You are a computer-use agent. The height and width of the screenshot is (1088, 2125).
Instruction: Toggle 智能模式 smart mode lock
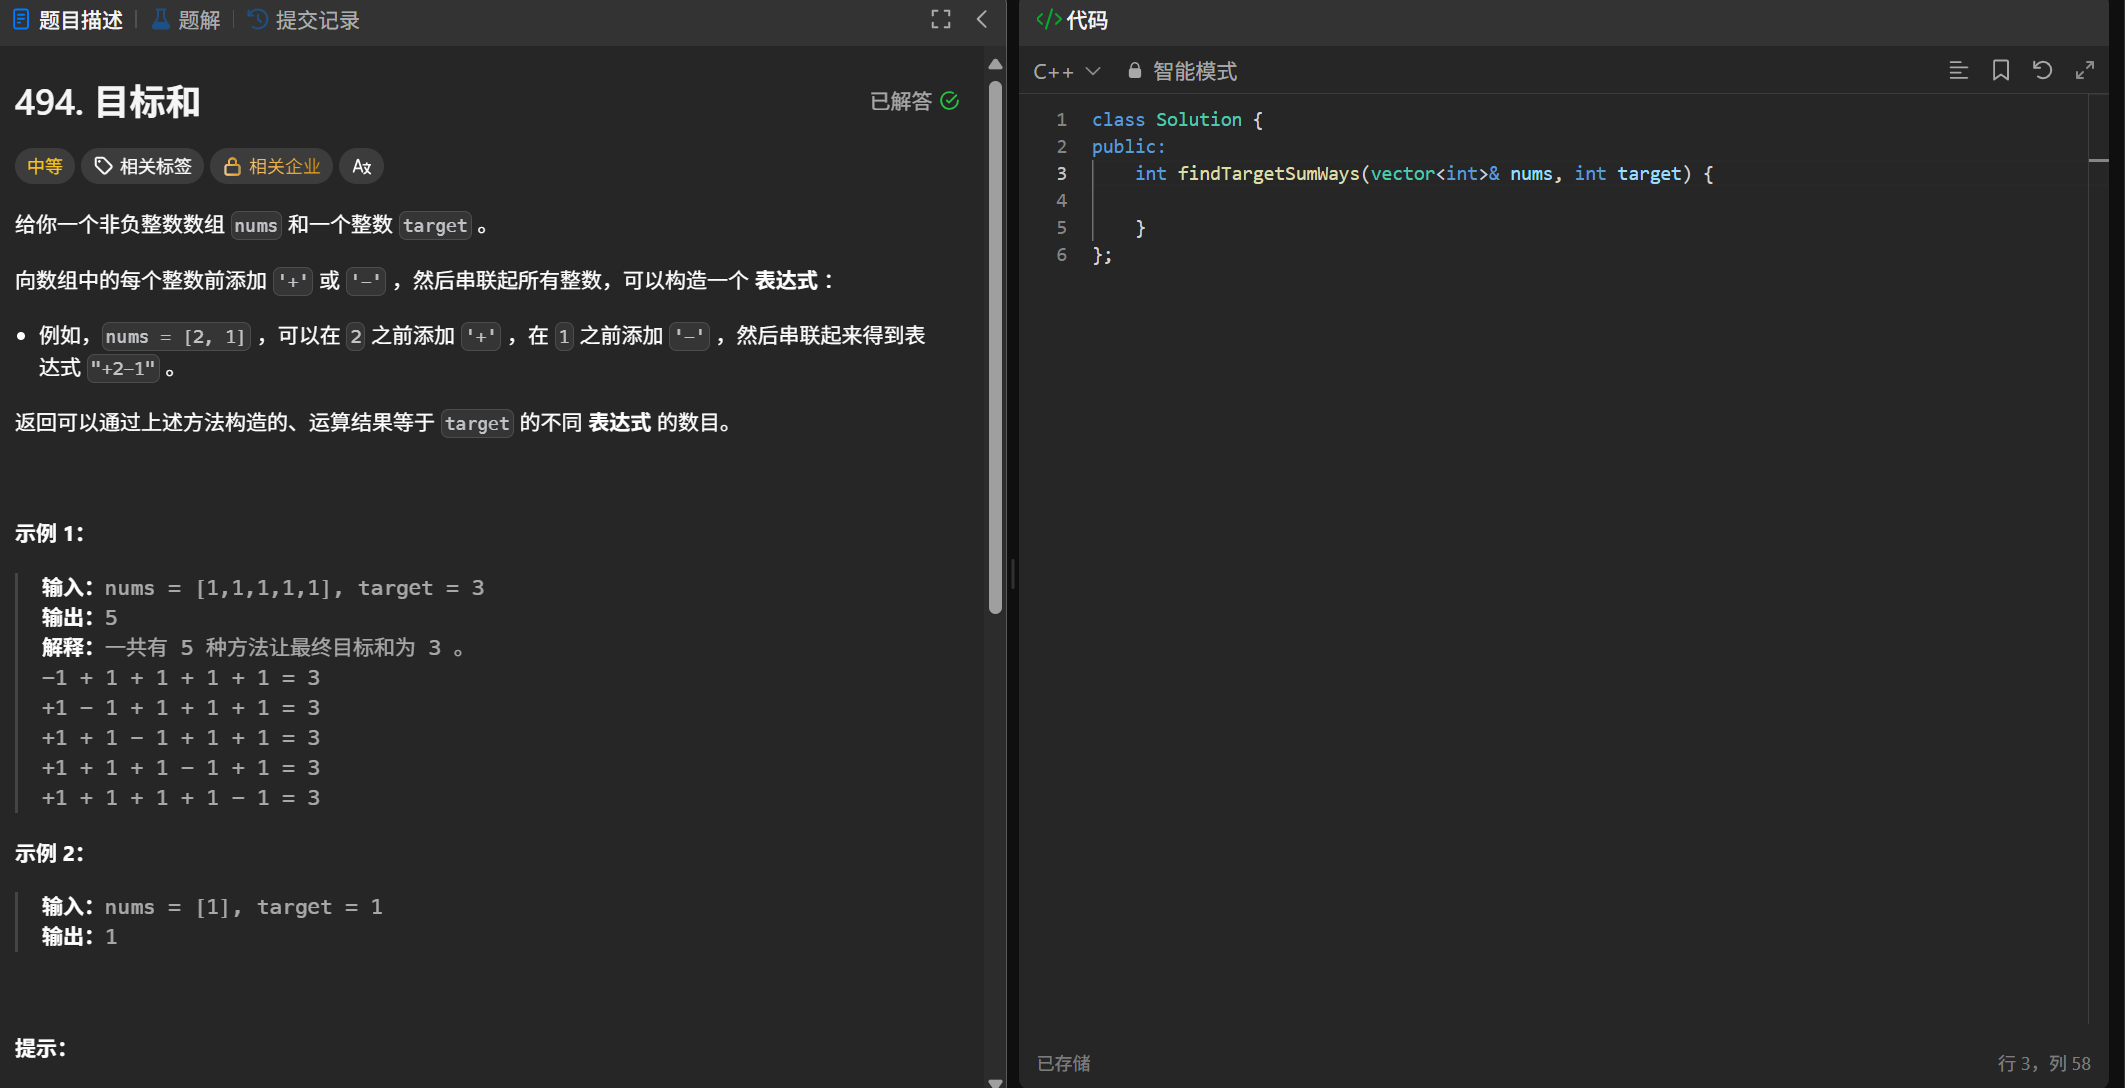1182,71
